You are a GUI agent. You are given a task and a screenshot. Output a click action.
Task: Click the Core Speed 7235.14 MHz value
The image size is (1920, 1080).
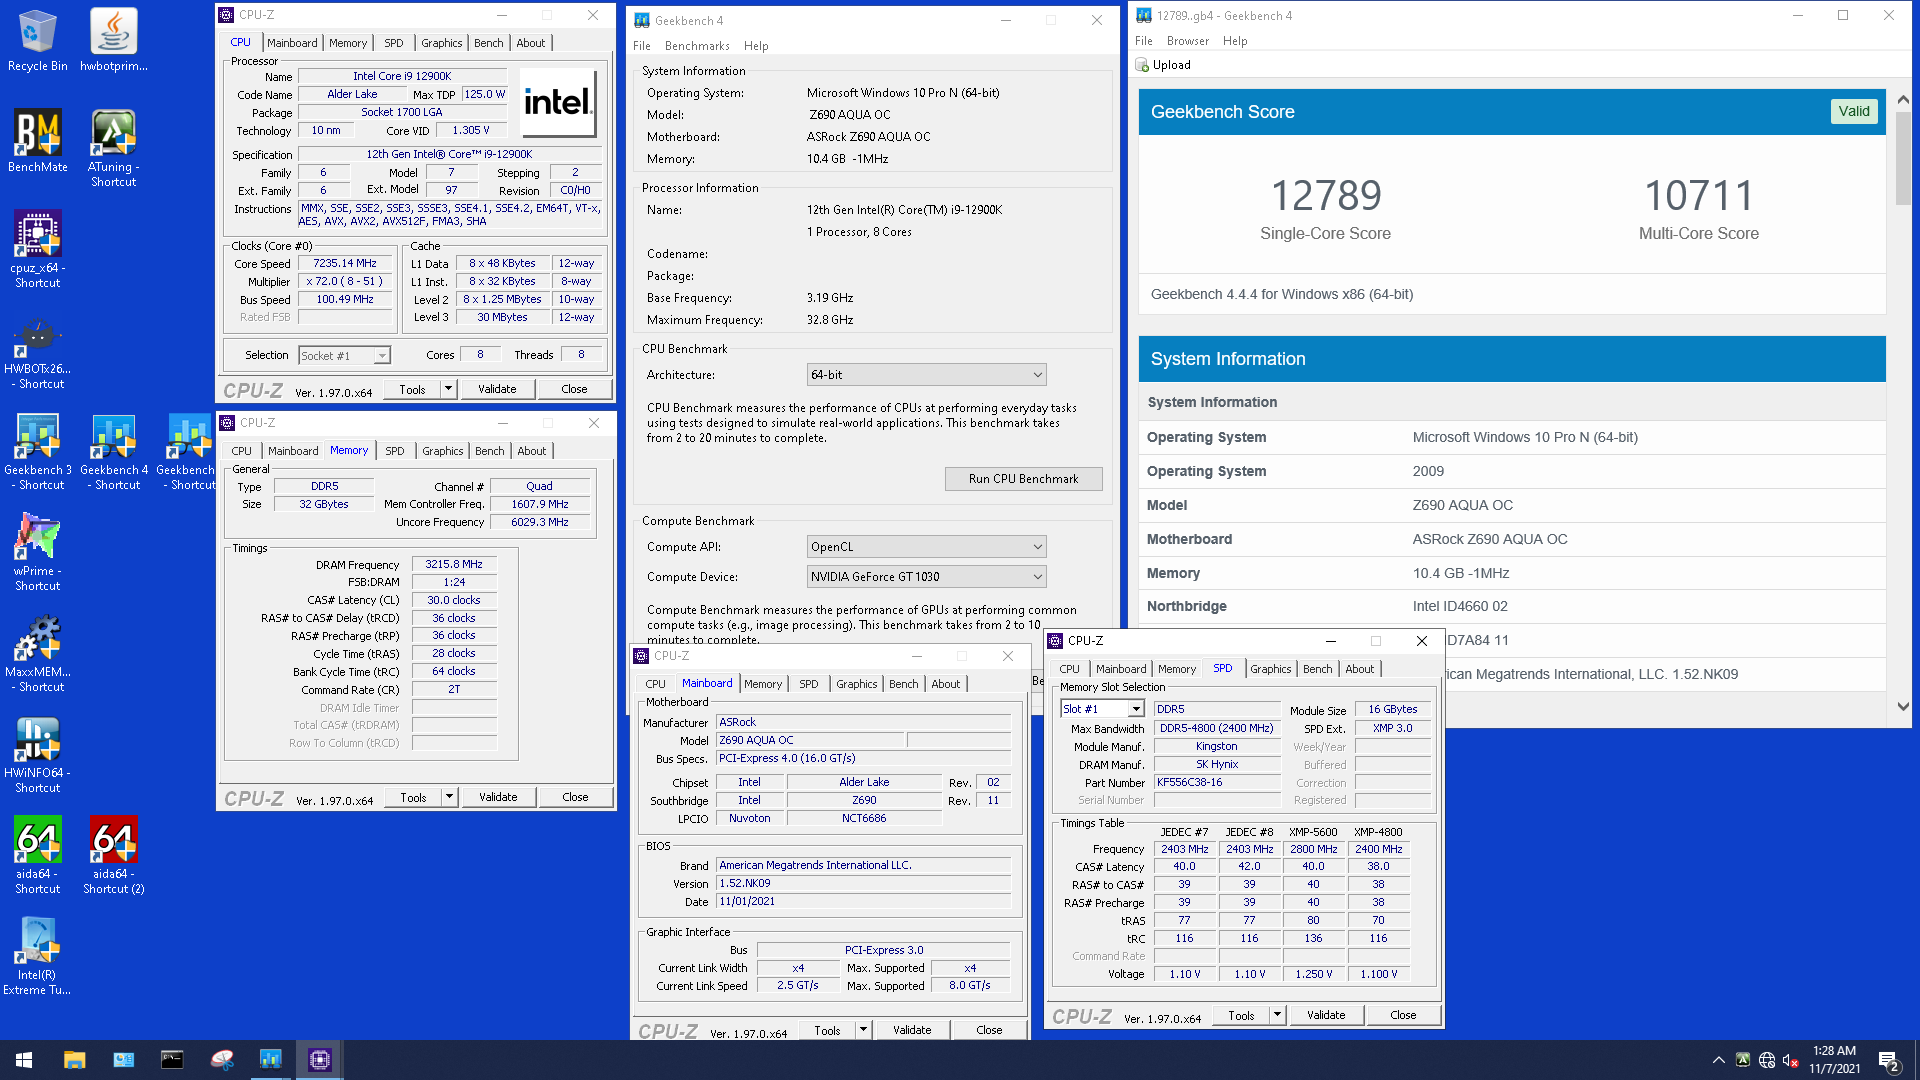pyautogui.click(x=345, y=264)
